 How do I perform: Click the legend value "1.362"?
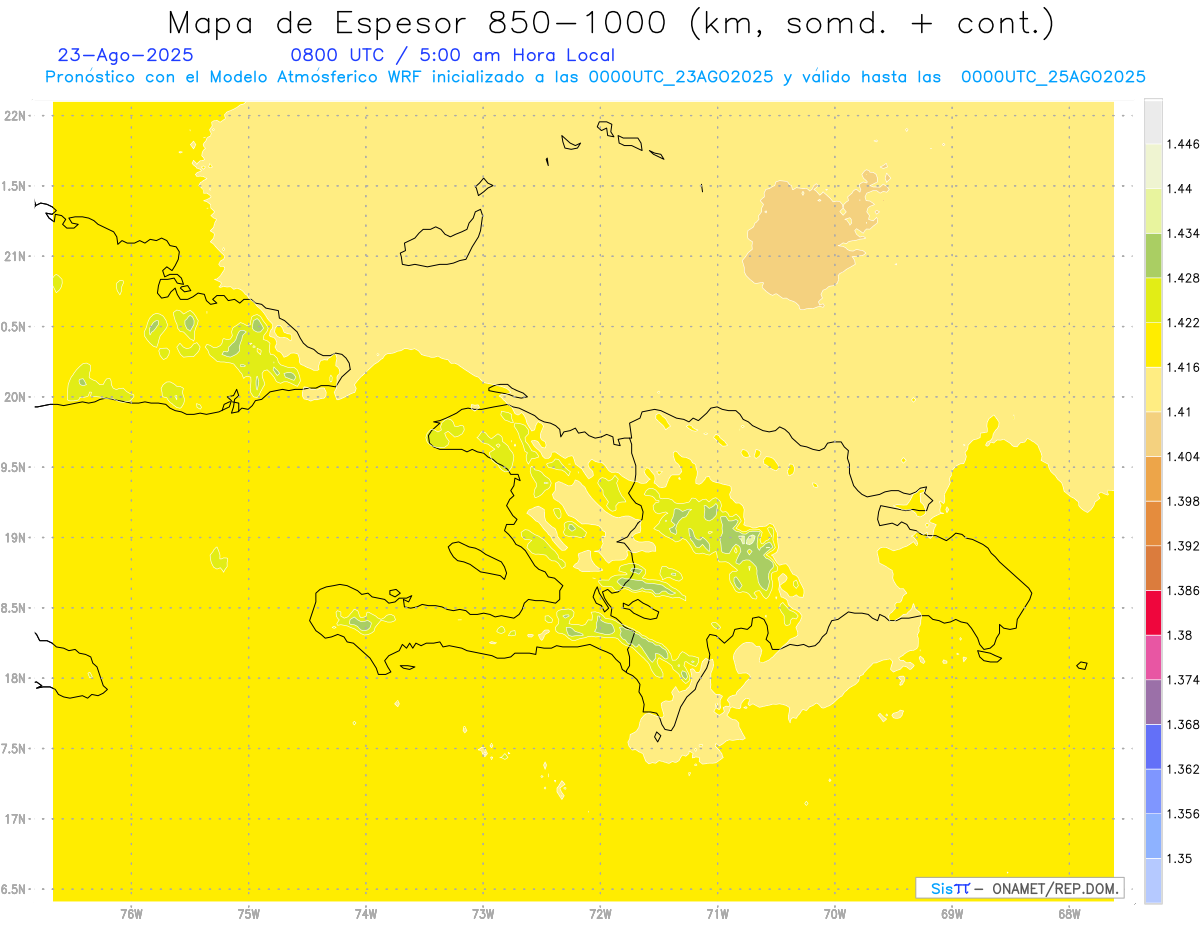click(1182, 769)
